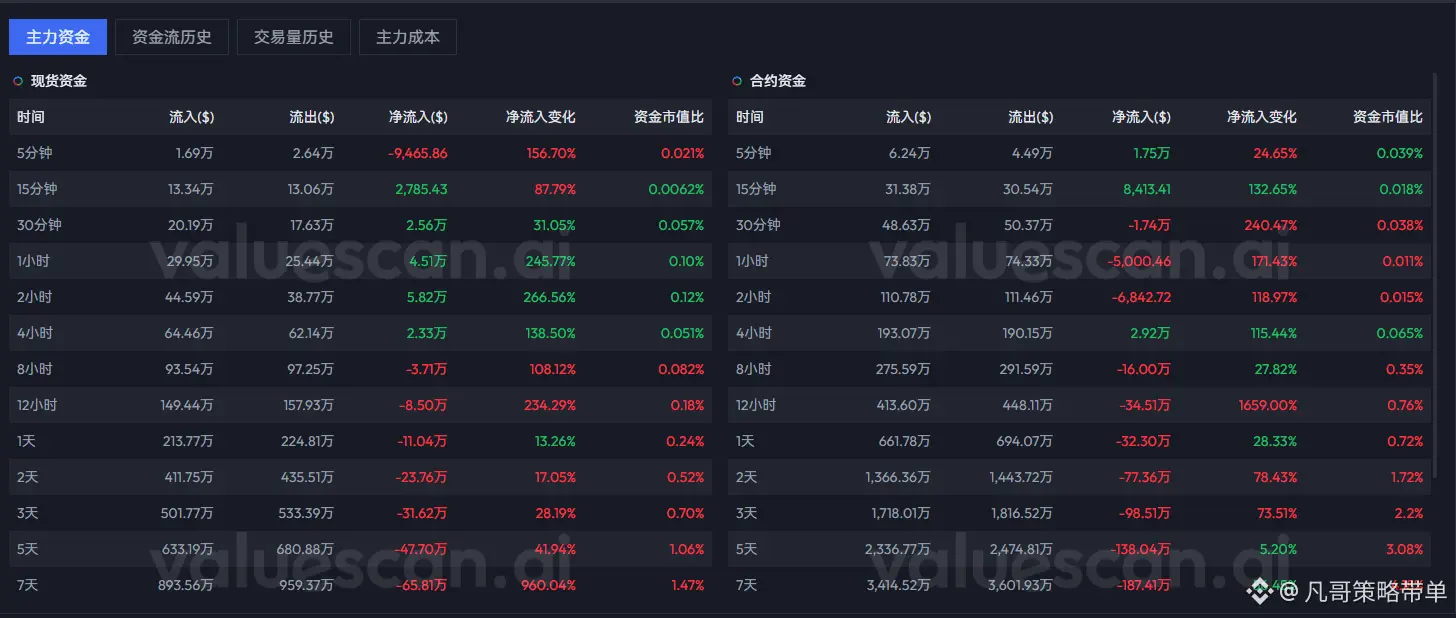Click the circle icon beside 合约资金
1456x618 pixels.
pyautogui.click(x=737, y=81)
